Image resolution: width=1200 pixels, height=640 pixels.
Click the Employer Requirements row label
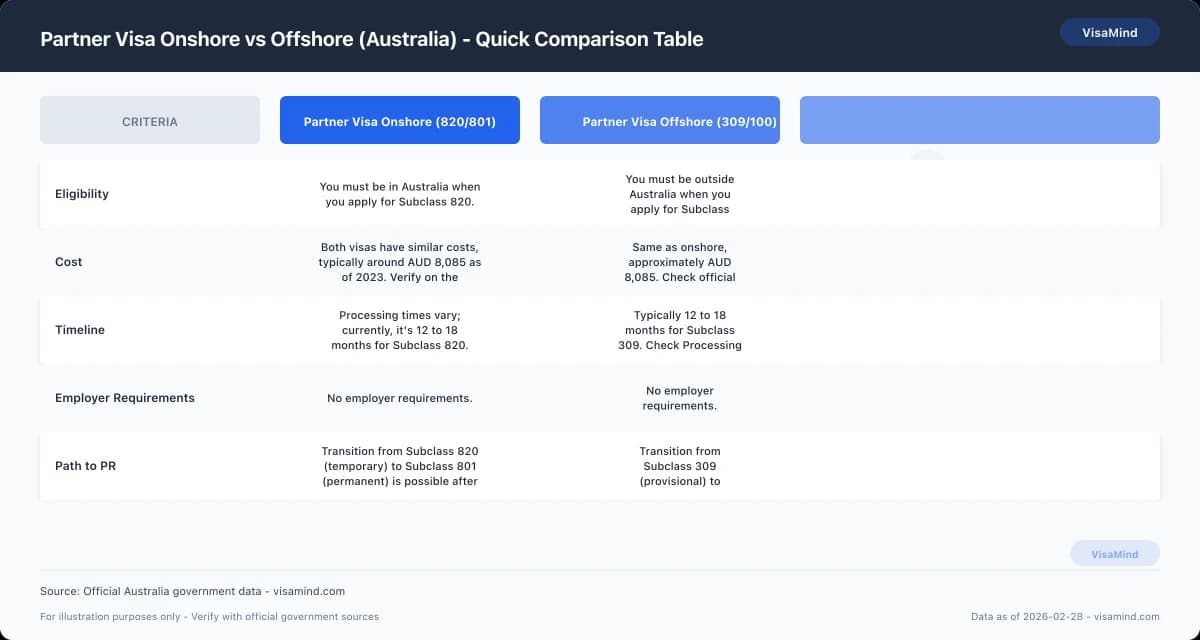[124, 397]
